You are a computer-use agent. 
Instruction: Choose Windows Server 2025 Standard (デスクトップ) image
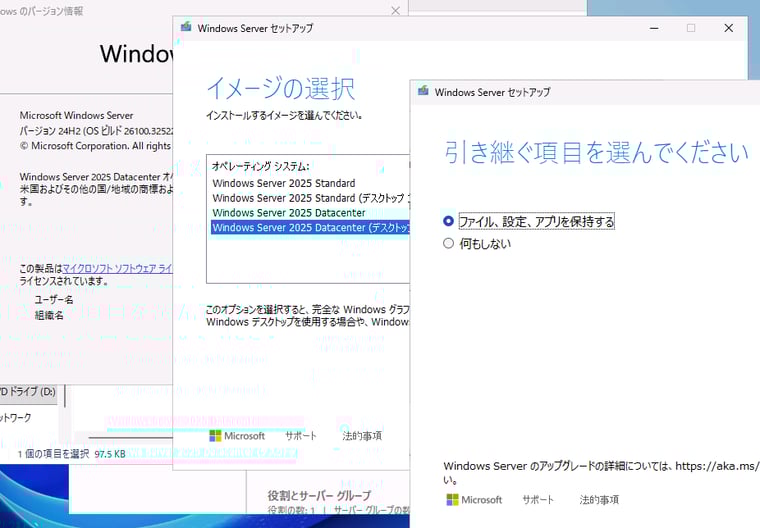click(x=310, y=198)
